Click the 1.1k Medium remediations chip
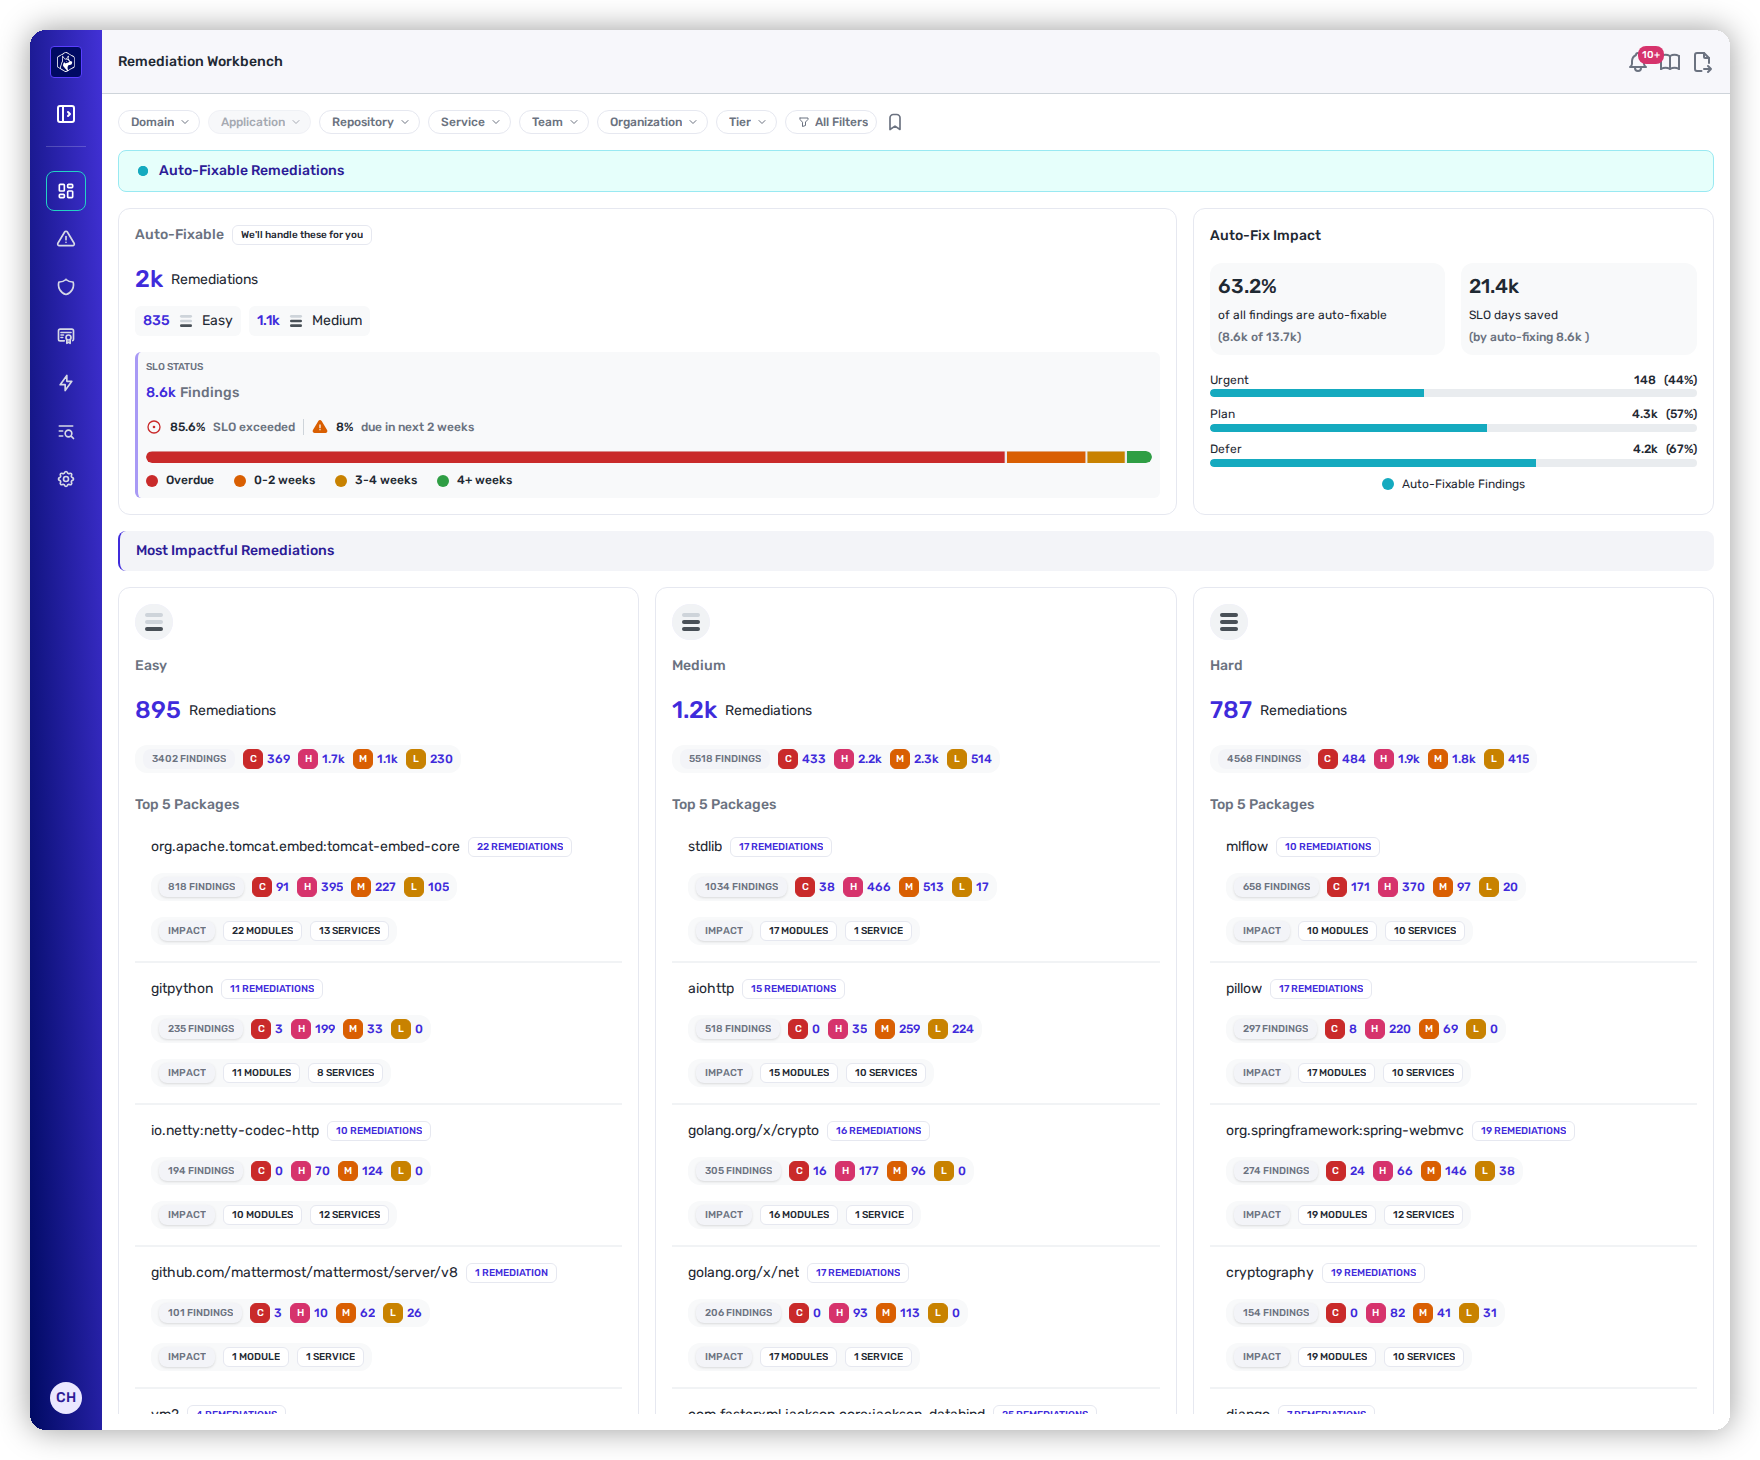 309,321
